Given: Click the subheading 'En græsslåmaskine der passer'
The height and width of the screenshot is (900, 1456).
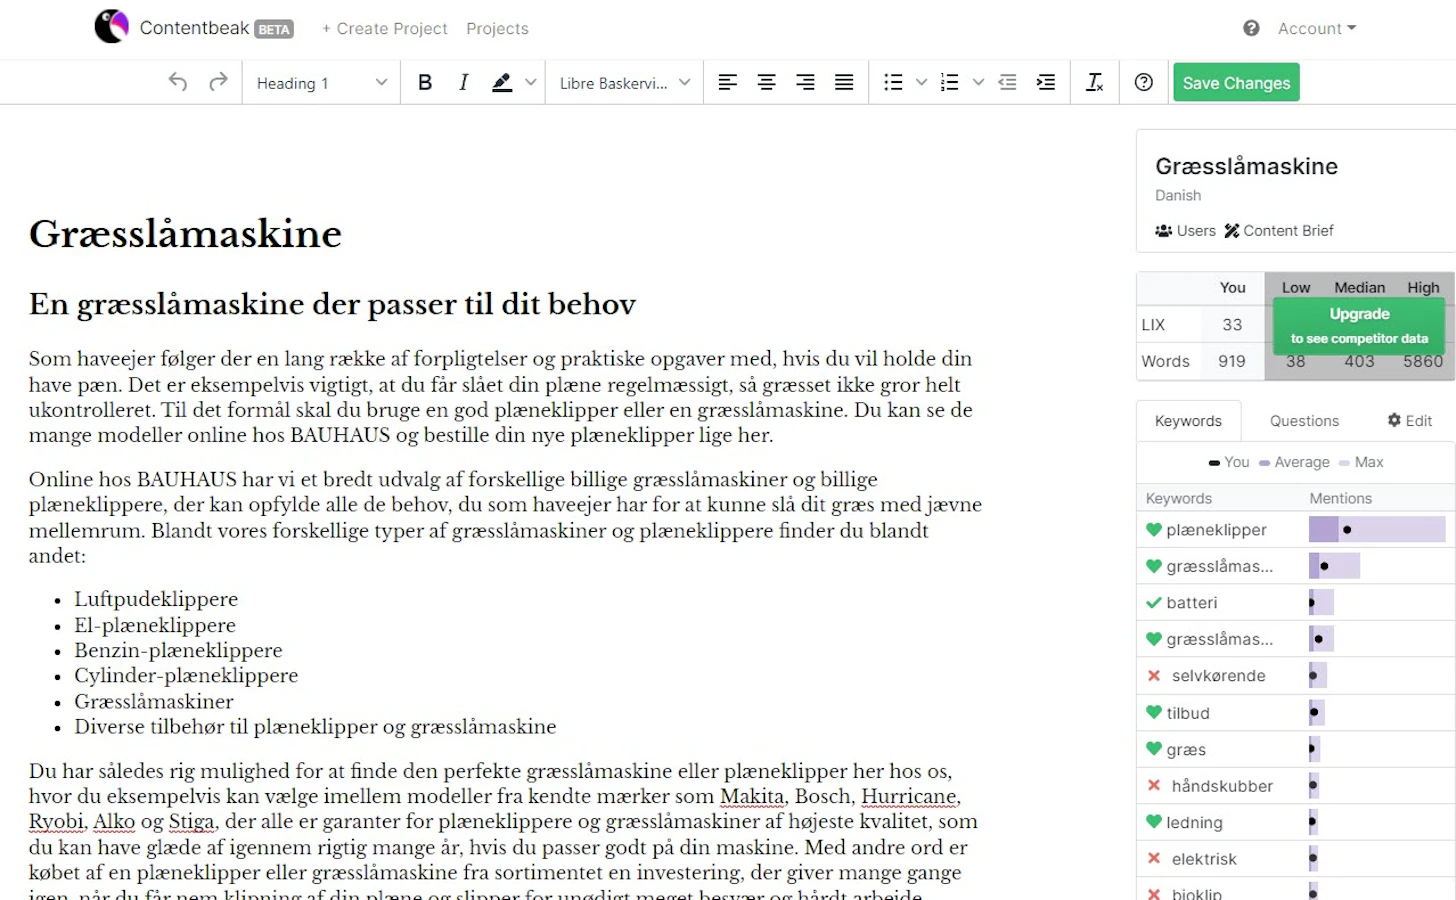Looking at the screenshot, I should coord(332,304).
